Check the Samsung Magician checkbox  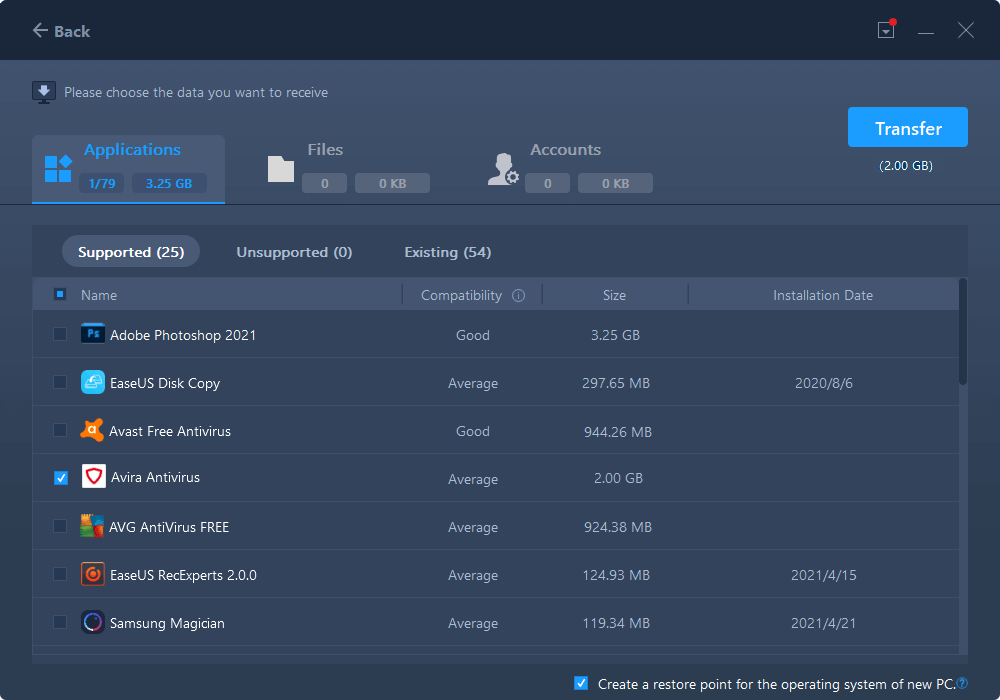pyautogui.click(x=60, y=622)
